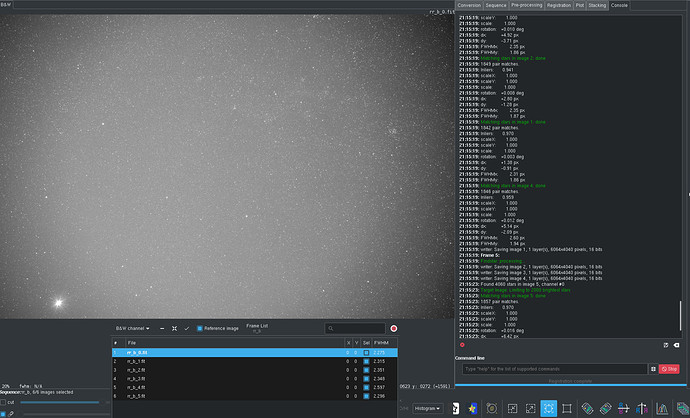Viewport: 690px width, 418px height.
Task: Open the B&W channel dropdown
Action: point(133,328)
